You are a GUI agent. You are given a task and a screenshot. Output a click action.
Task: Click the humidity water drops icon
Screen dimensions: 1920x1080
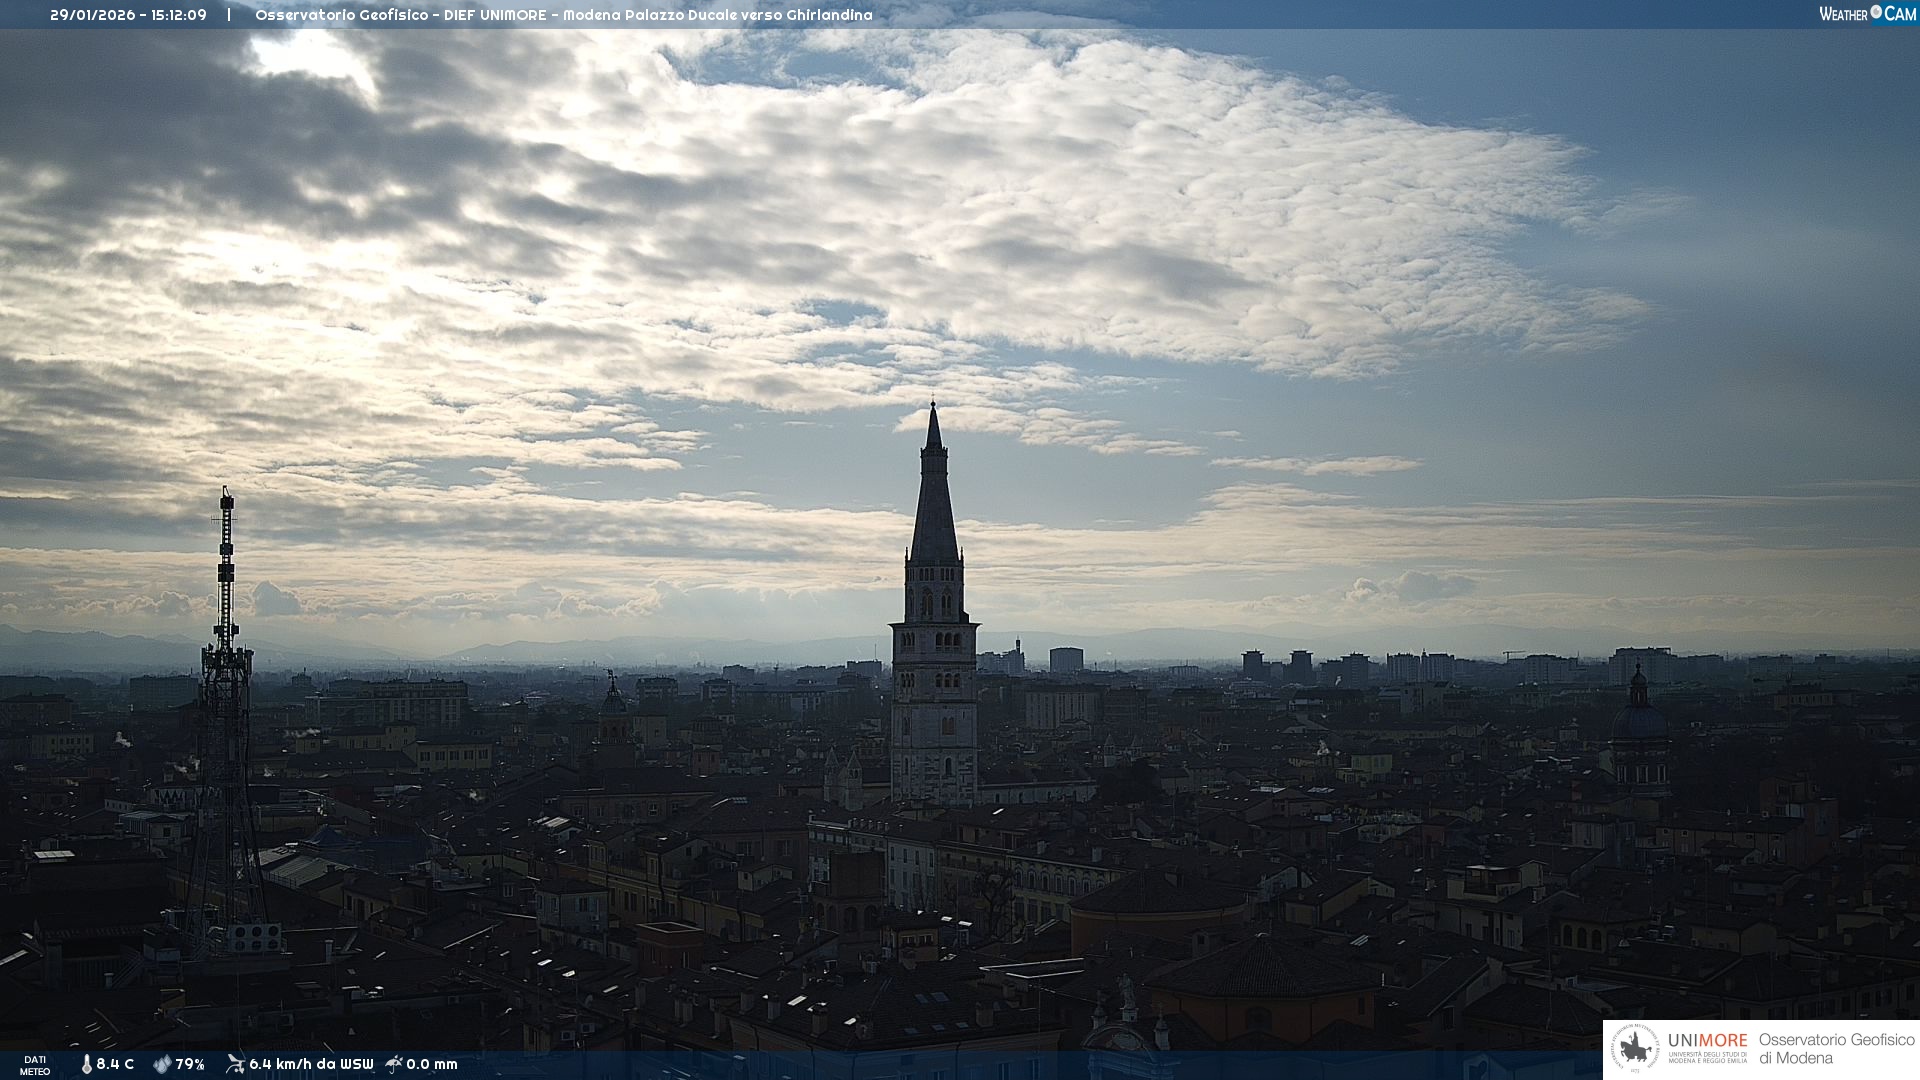pyautogui.click(x=162, y=1064)
